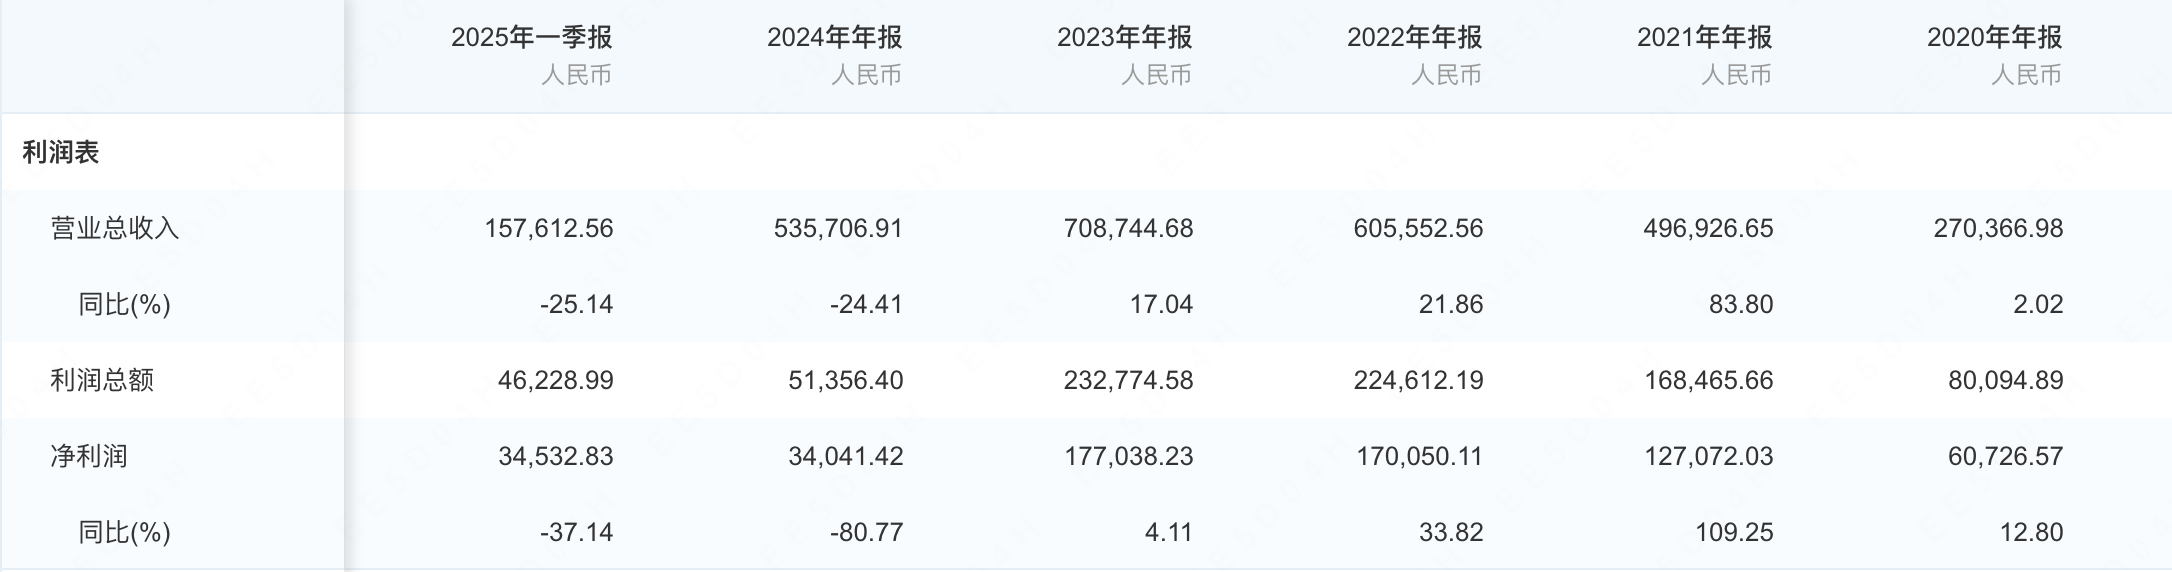2172x572 pixels.
Task: Select the revenue value 157,612.56
Action: [549, 229]
